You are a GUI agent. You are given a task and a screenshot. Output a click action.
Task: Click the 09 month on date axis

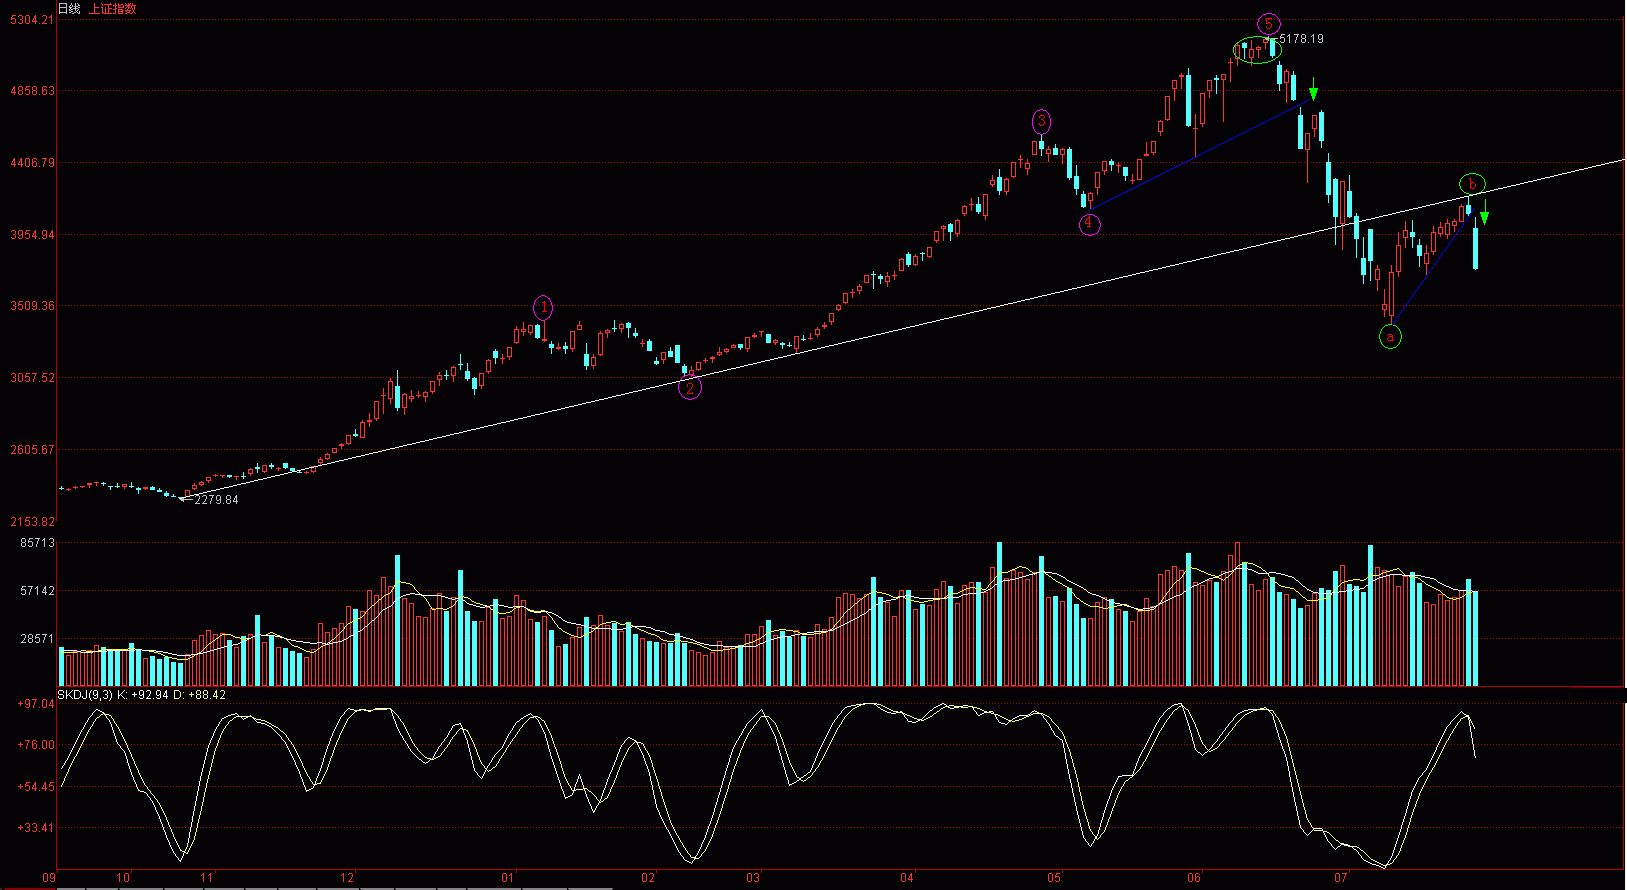point(48,878)
